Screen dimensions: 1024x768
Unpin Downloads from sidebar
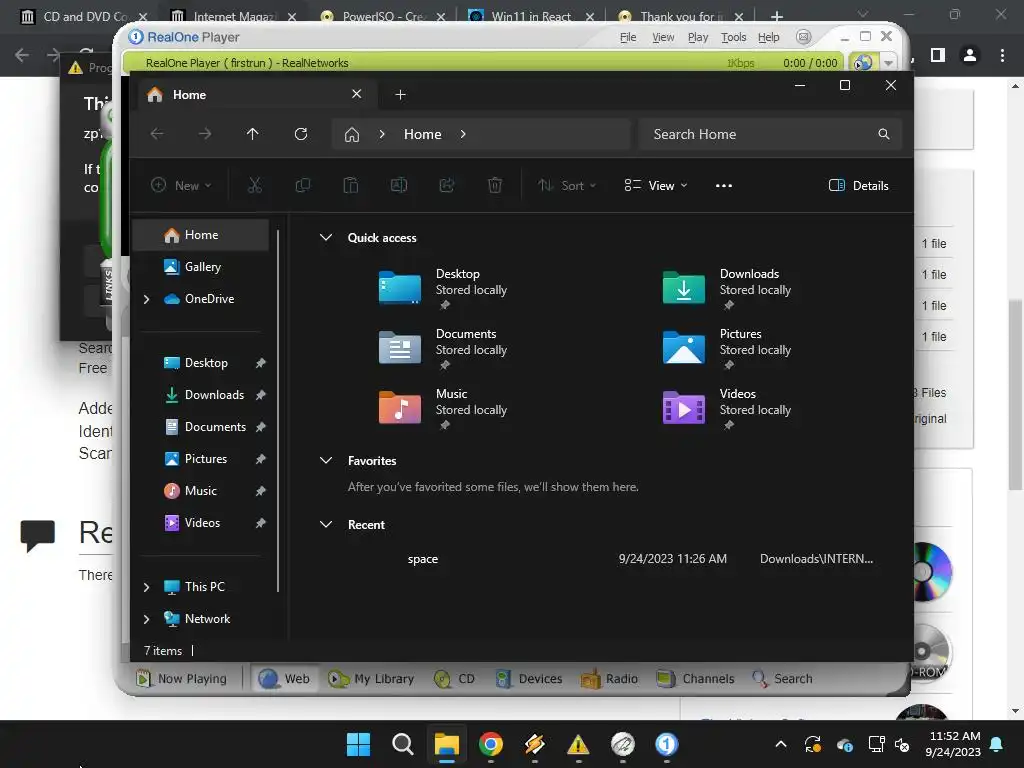261,395
